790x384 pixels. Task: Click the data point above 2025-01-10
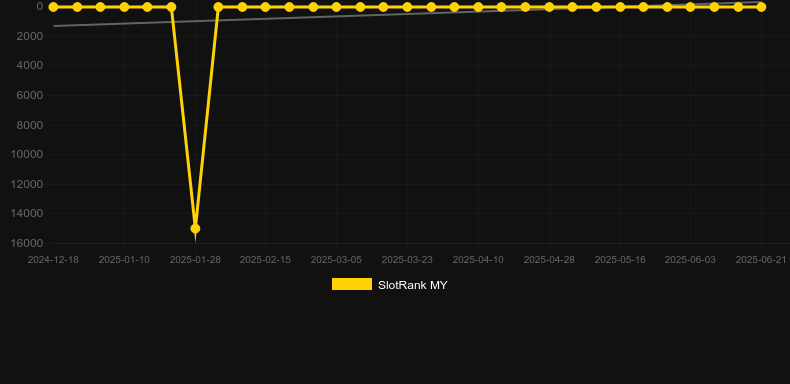[124, 7]
